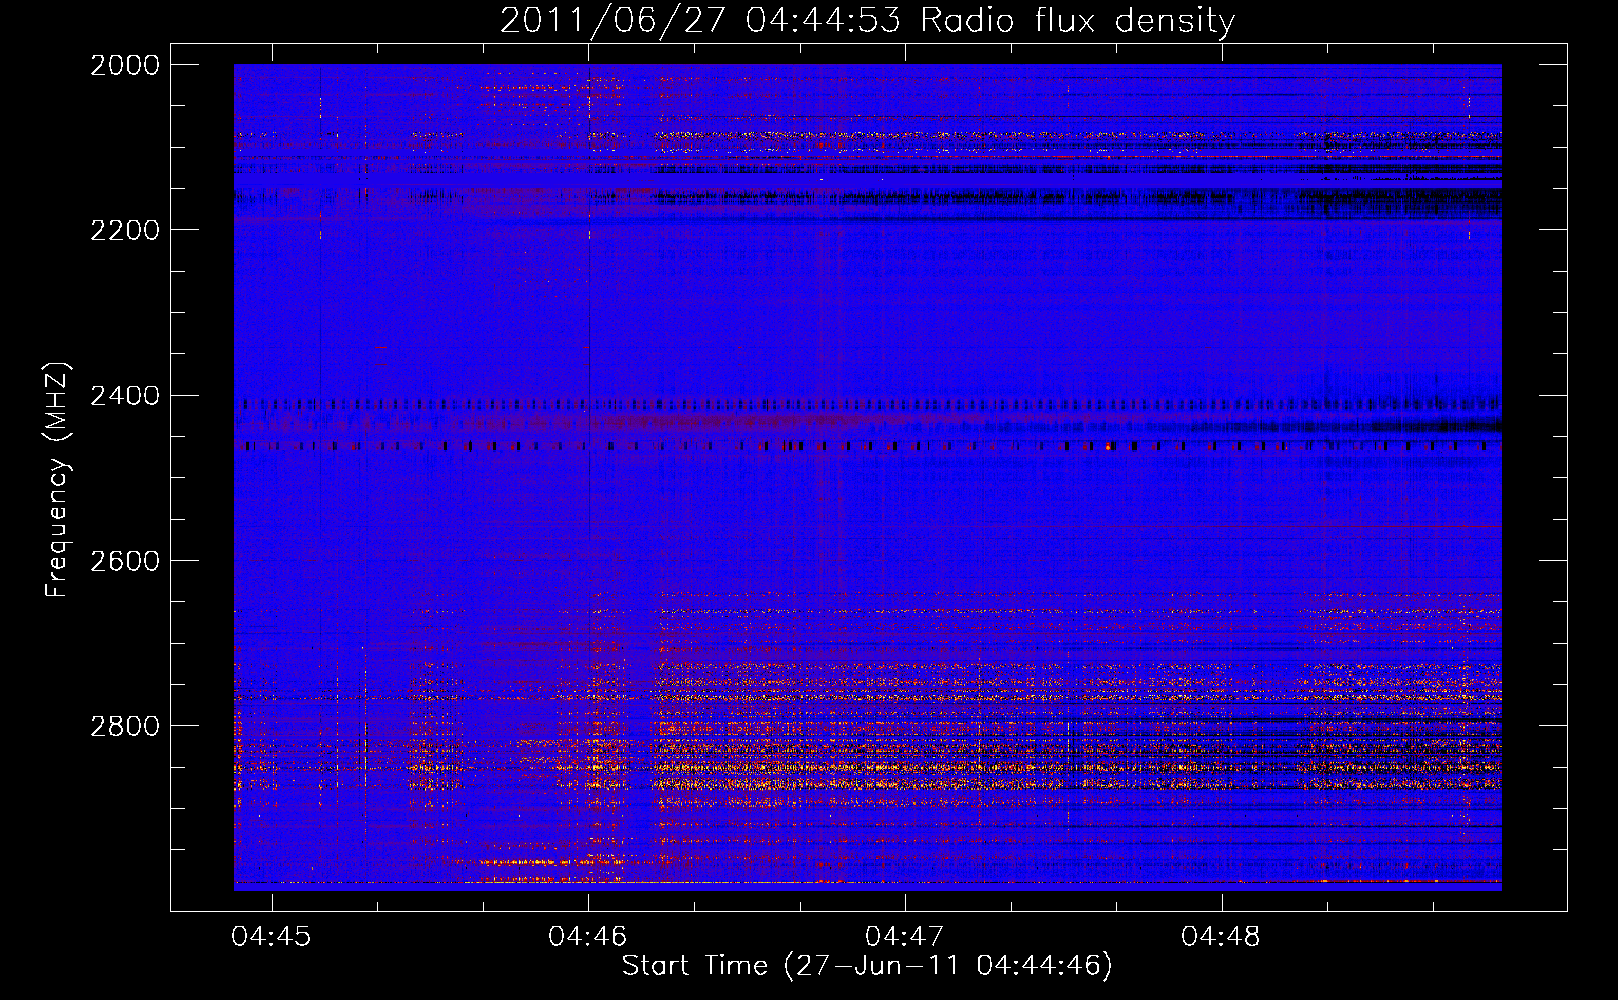Select the 2000 frequency tick label
The width and height of the screenshot is (1618, 1000).
tap(125, 65)
